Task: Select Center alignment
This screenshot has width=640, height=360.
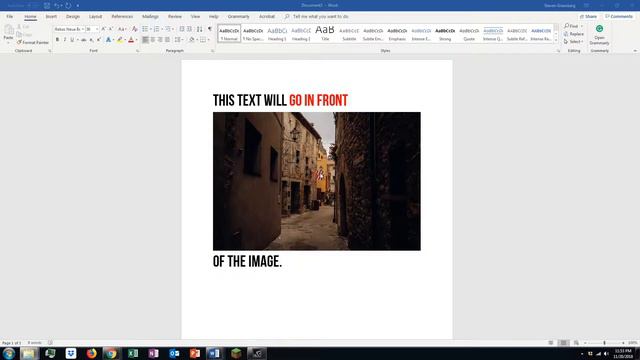Action: click(153, 40)
